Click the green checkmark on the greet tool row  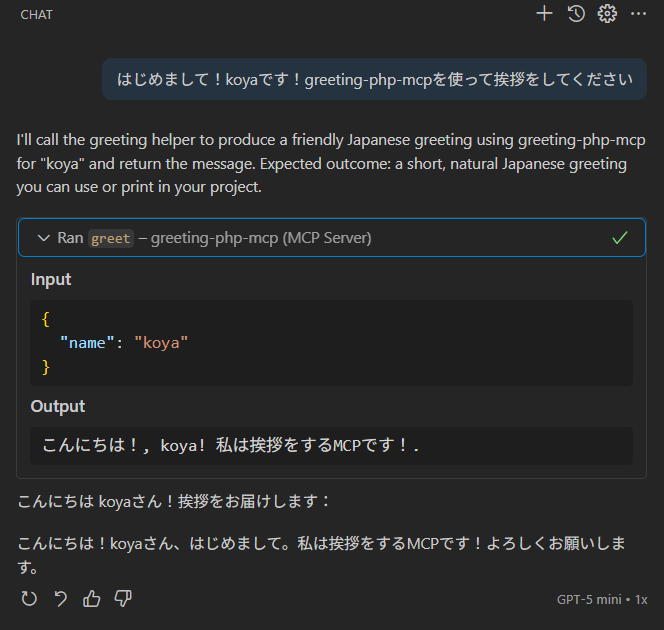tap(620, 238)
